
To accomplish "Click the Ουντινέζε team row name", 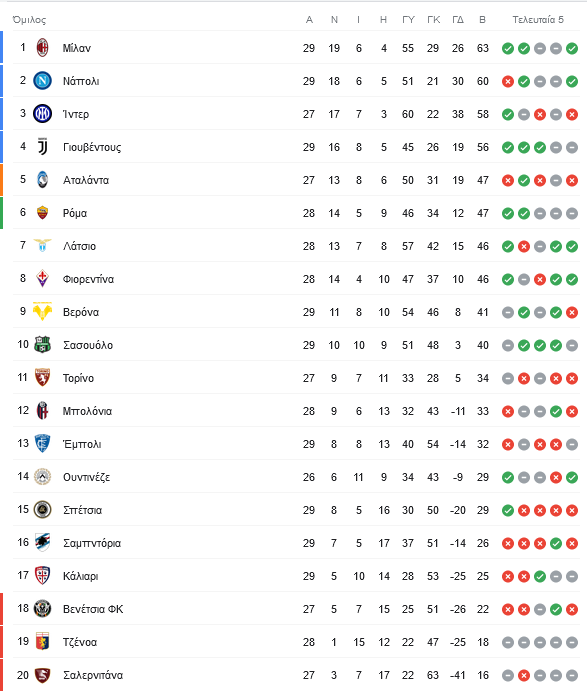I will (x=86, y=477).
